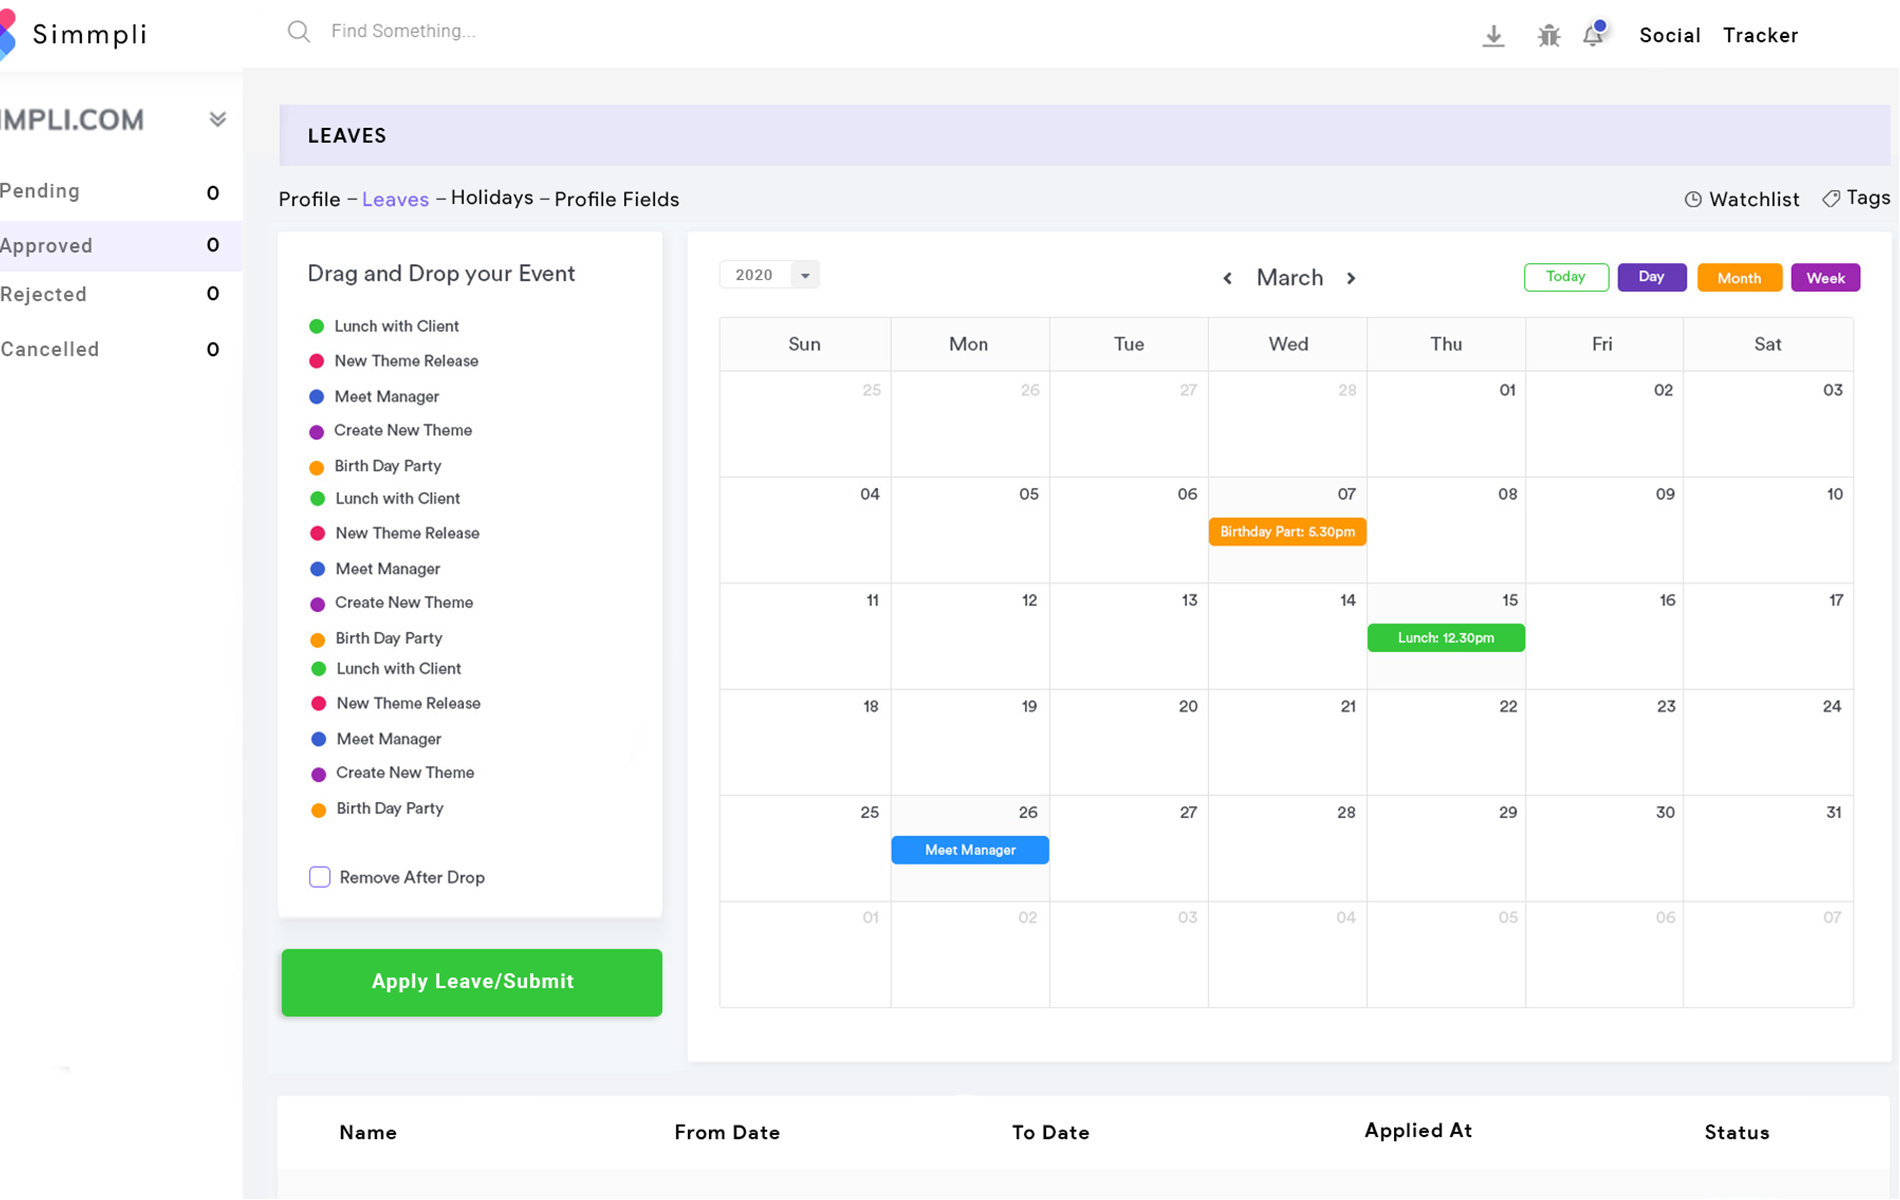Click the Tags label icon
The image size is (1900, 1200).
point(1831,199)
